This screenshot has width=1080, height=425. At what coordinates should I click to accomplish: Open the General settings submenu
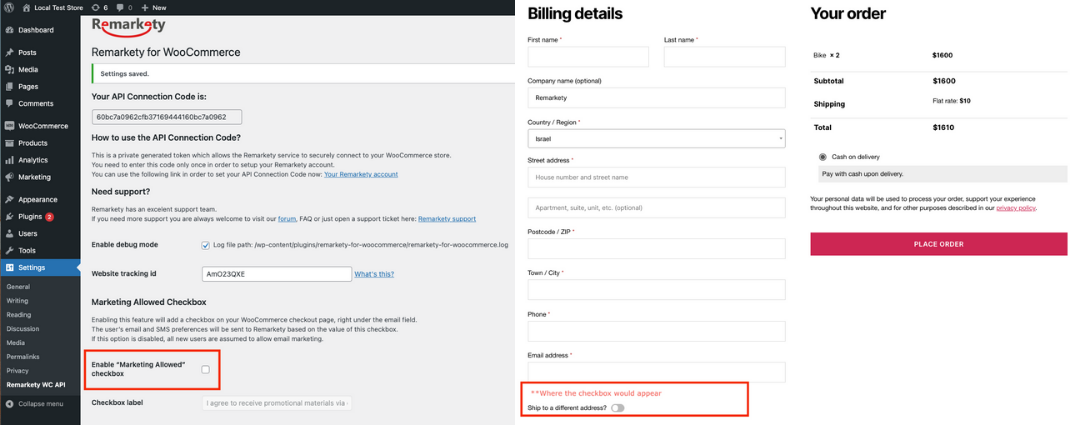[18, 287]
